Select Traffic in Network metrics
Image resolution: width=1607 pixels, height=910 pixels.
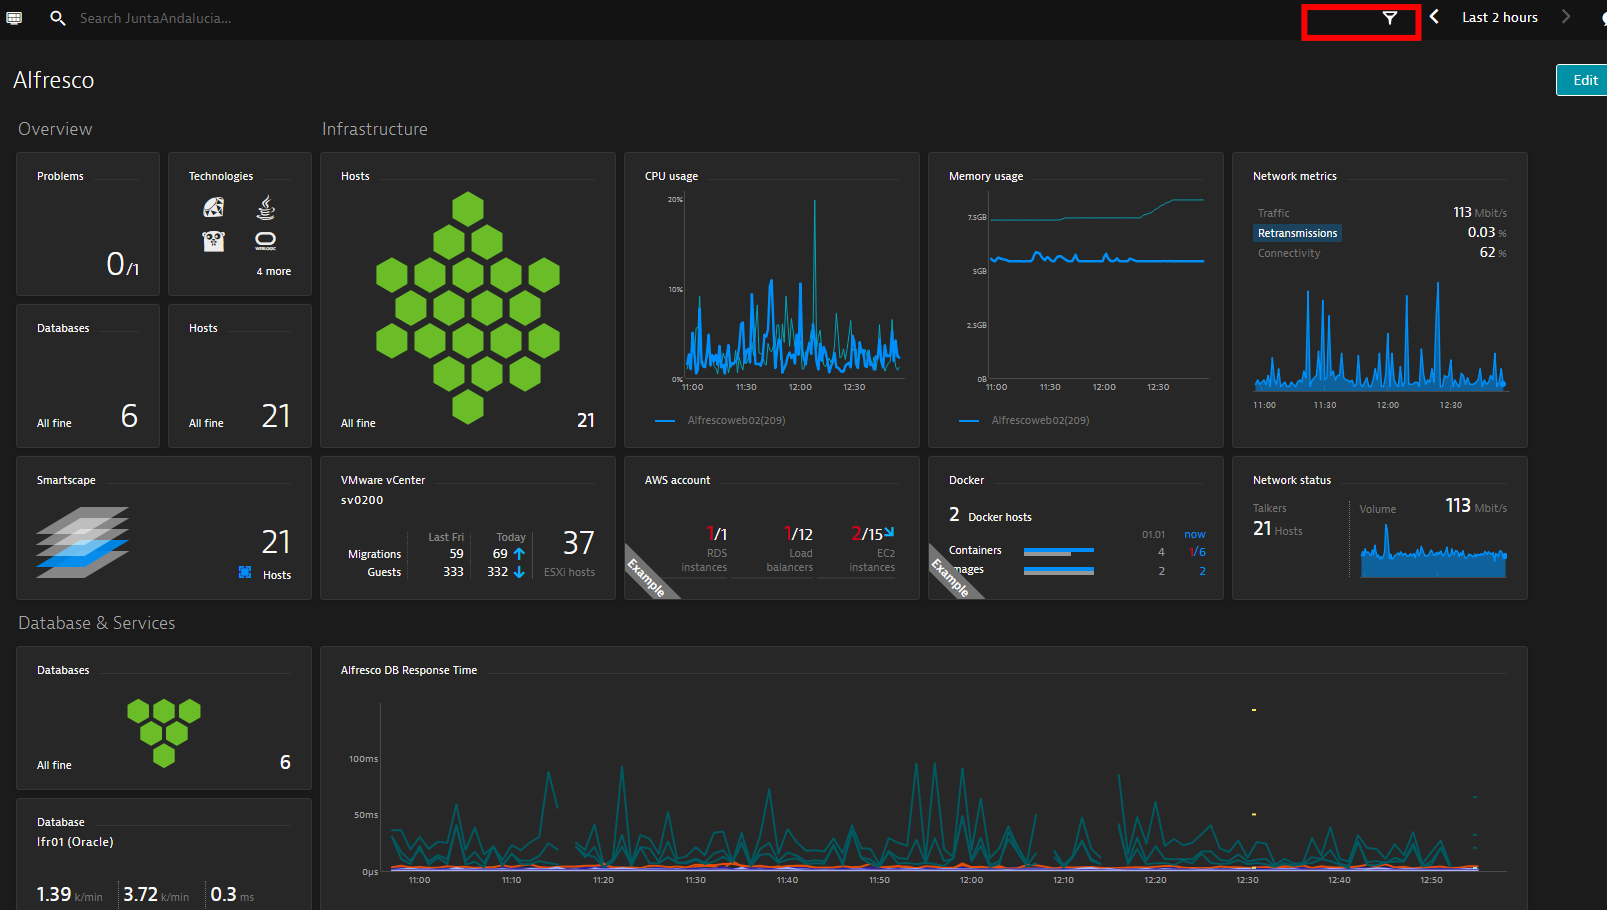tap(1273, 213)
